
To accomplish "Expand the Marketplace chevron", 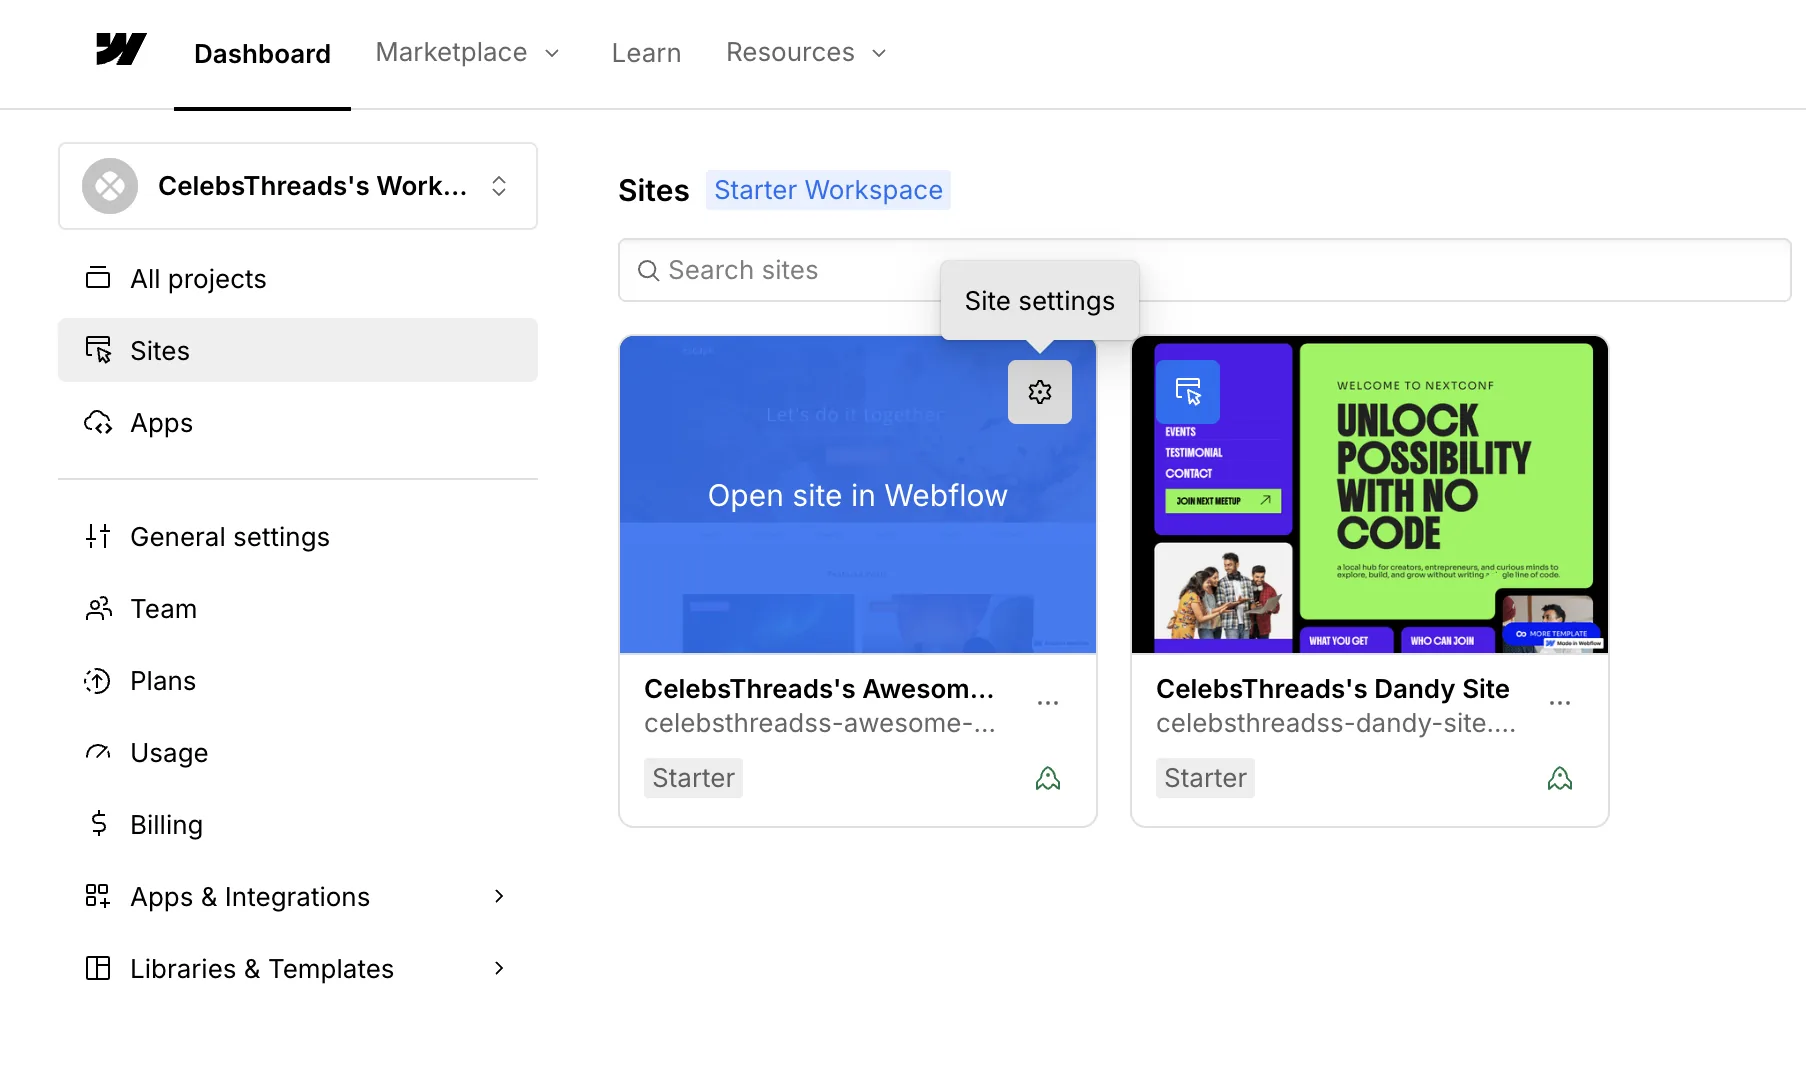I will tap(552, 53).
